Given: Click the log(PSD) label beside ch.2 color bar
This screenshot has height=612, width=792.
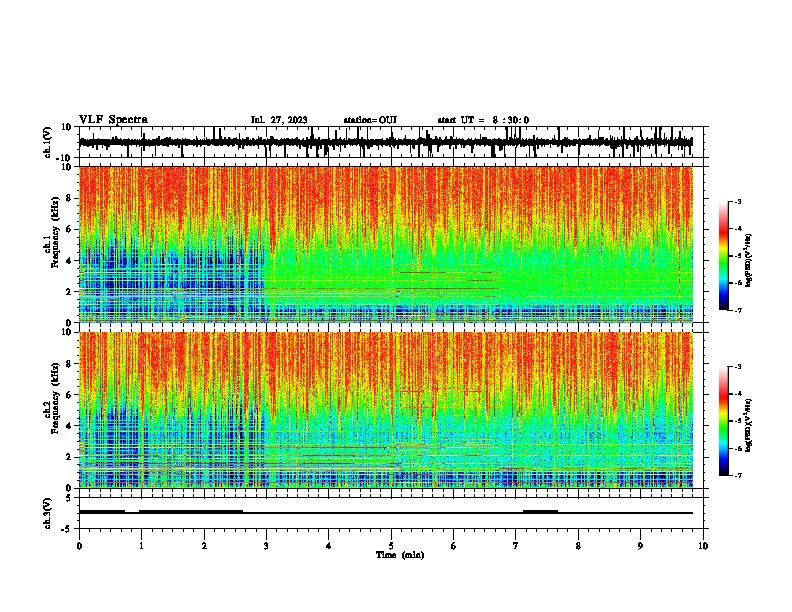Looking at the screenshot, I should click(x=749, y=425).
